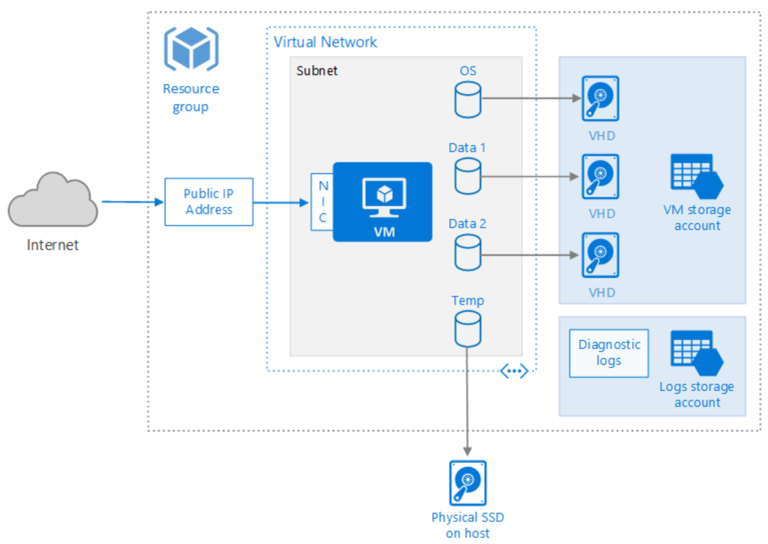Image resolution: width=768 pixels, height=544 pixels.
Task: Click the Physical SSD on host icon
Action: click(467, 483)
